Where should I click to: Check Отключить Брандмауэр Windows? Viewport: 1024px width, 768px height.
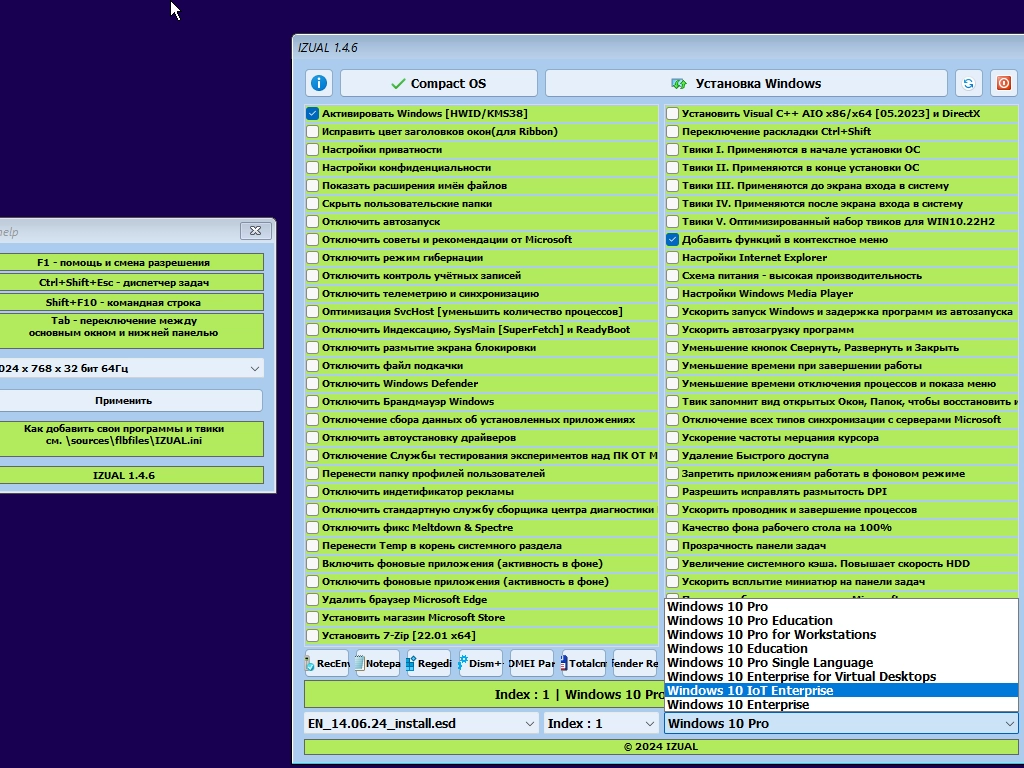pyautogui.click(x=312, y=401)
